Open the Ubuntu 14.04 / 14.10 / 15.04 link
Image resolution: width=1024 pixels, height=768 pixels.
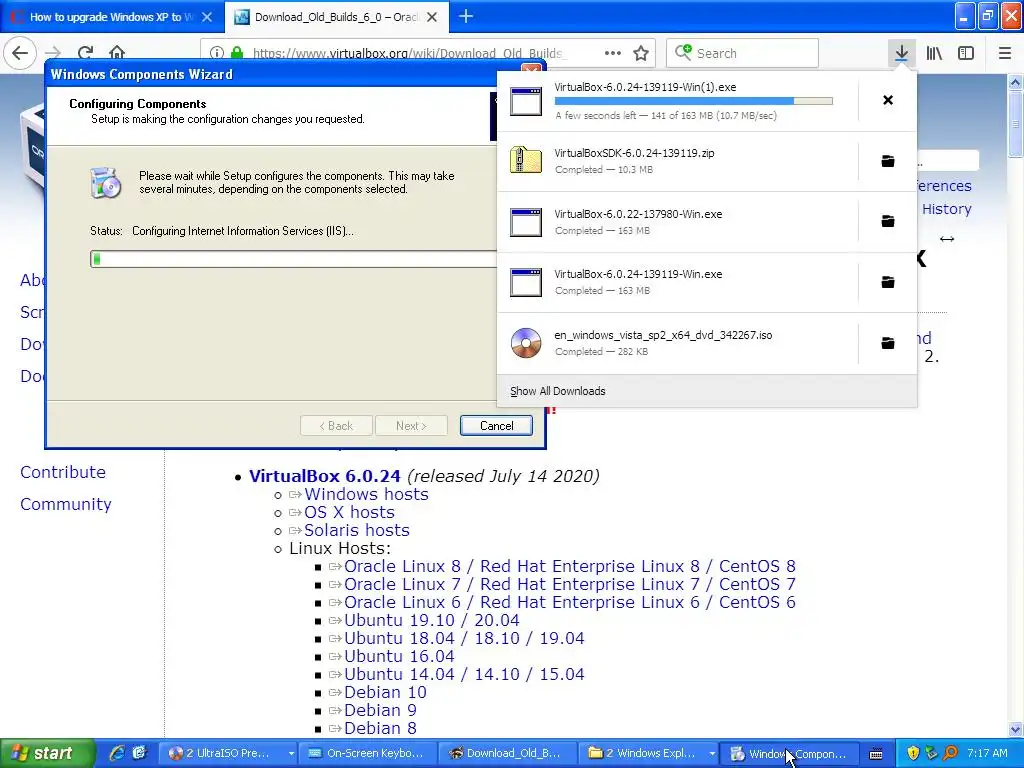point(464,674)
